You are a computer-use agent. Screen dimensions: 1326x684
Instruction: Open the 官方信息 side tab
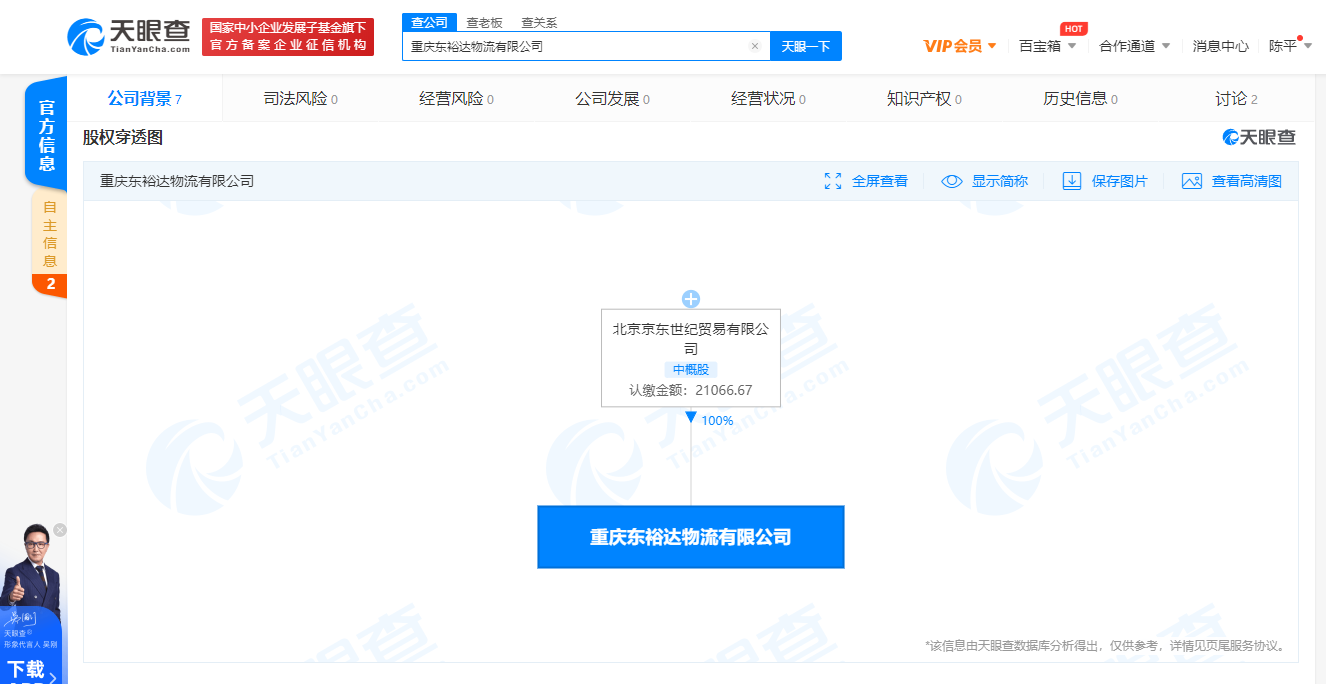(46, 135)
